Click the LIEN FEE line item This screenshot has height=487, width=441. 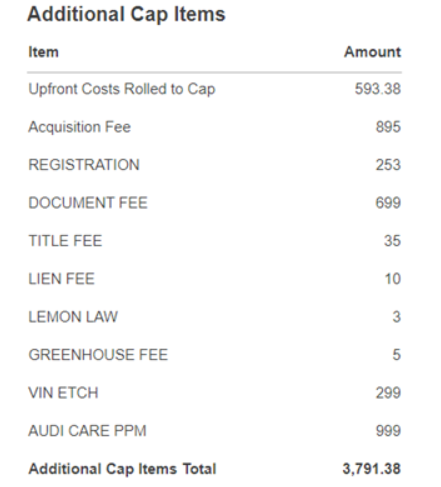coord(62,279)
